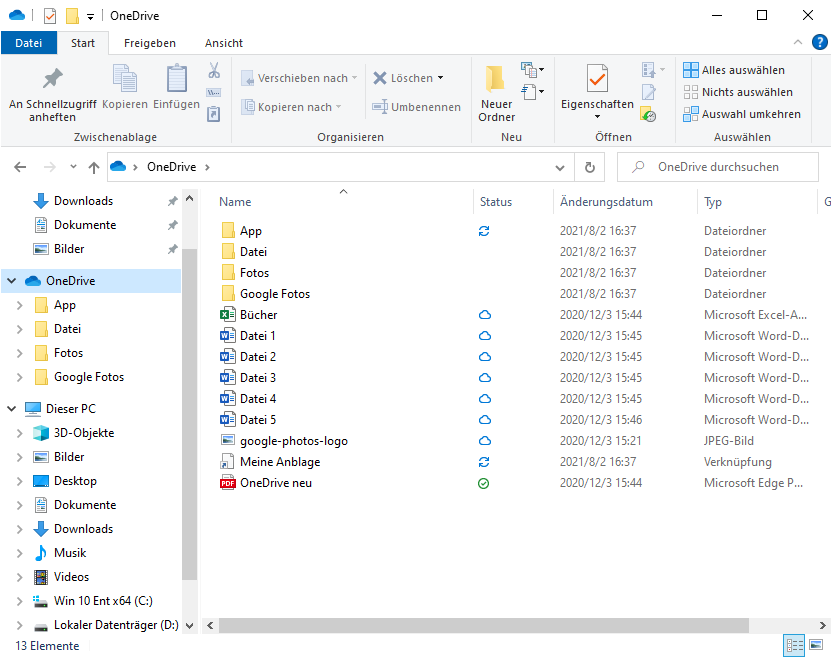The width and height of the screenshot is (832, 658).
Task: Click the scissors cut icon
Action: point(213,71)
